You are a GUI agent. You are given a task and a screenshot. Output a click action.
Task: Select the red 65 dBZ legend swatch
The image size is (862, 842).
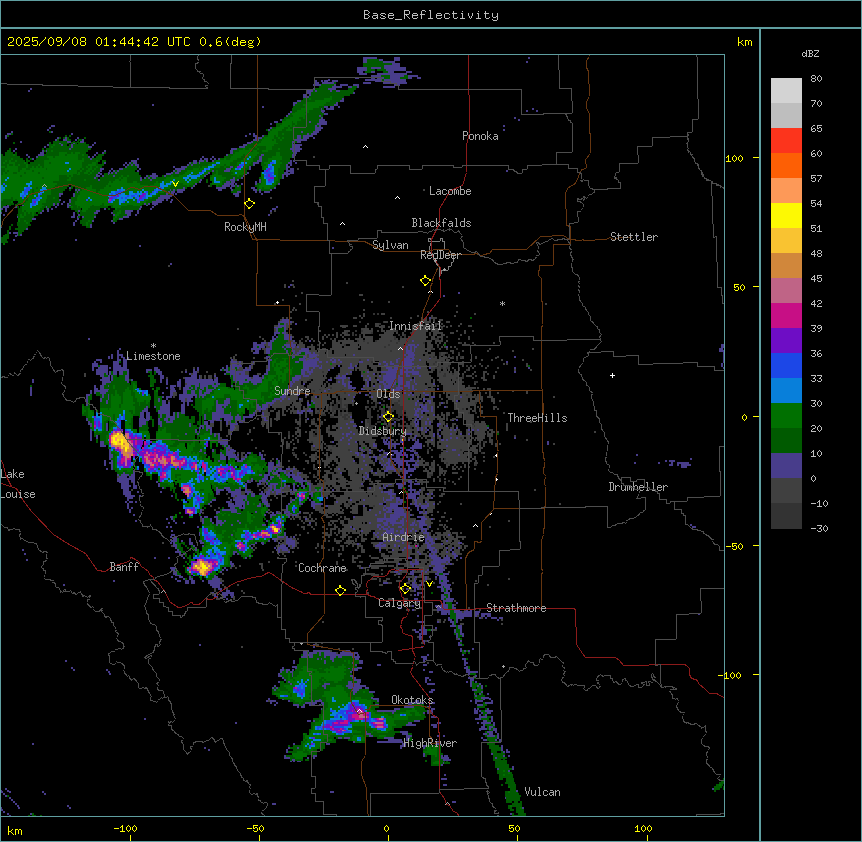786,141
